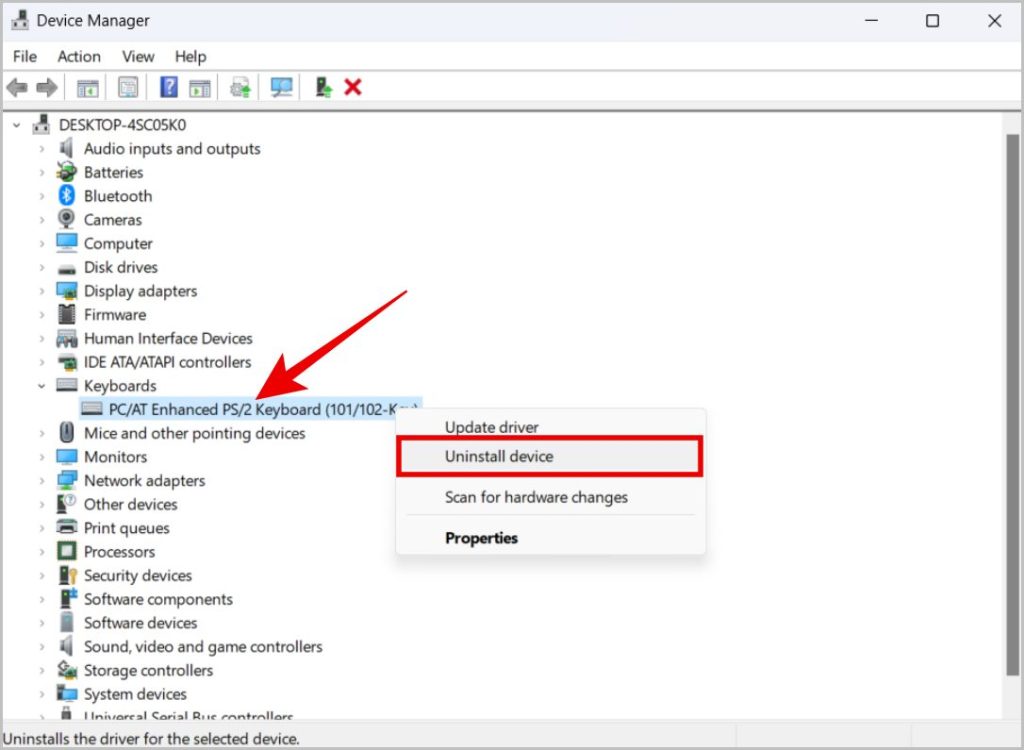1024x750 pixels.
Task: Select Sound, video and game controllers label
Action: point(203,647)
